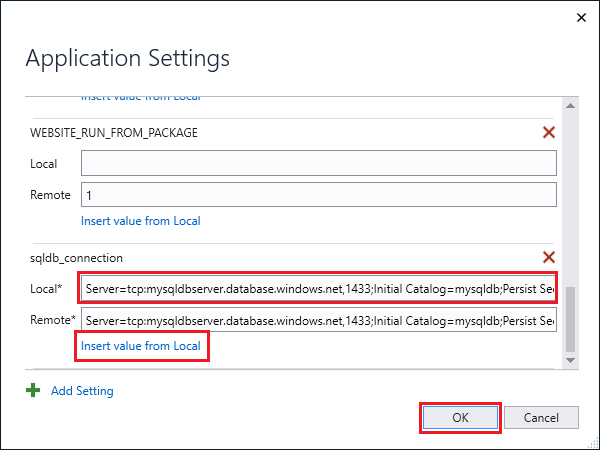Cancel the Application Settings dialog
Viewport: 600px width, 450px height.
[x=541, y=417]
